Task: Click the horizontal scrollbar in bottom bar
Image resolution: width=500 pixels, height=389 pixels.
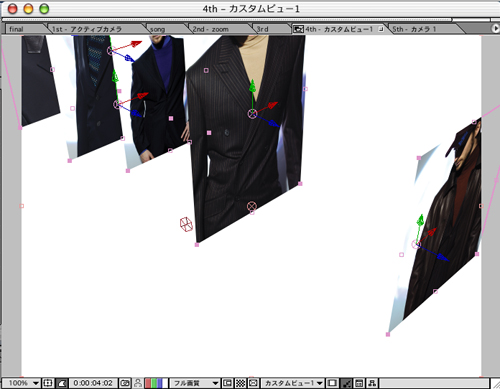Action: tap(434, 383)
